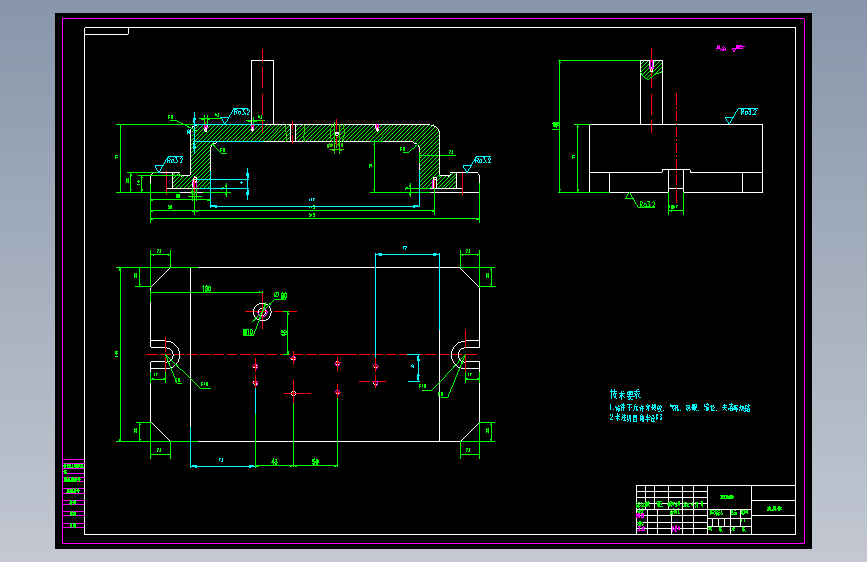The width and height of the screenshot is (867, 562).
Task: Click the Ra3.2 roughness symbol at the section view top
Action: [235, 115]
